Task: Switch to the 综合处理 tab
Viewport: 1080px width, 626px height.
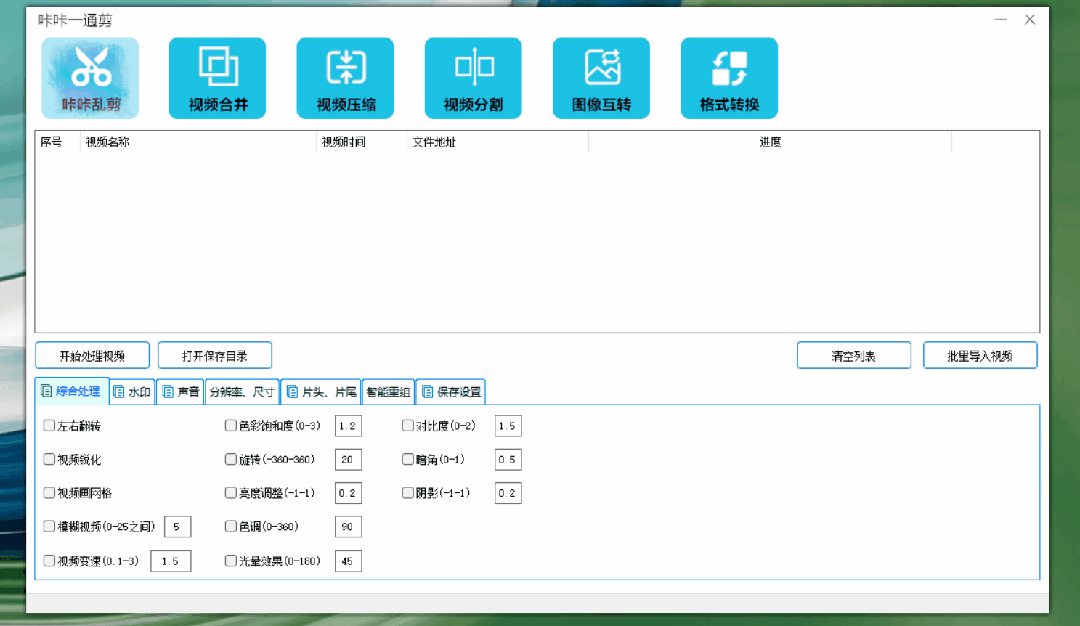Action: (72, 391)
